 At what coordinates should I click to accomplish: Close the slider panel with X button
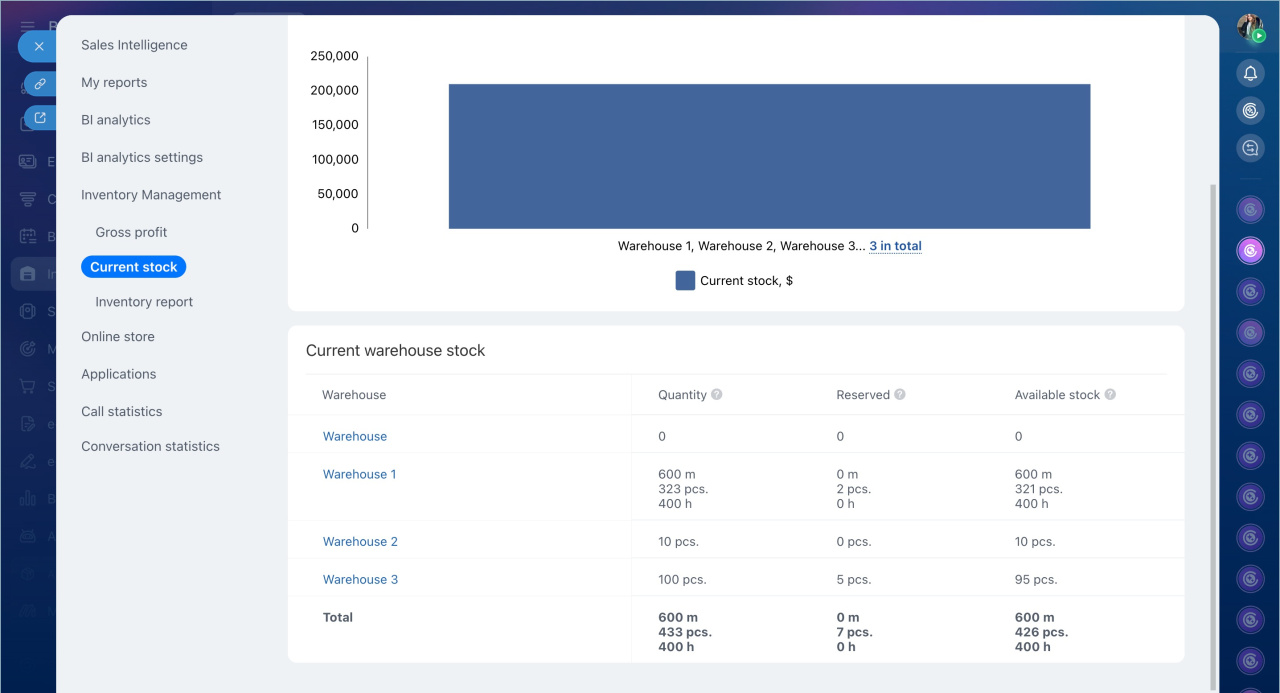[39, 46]
